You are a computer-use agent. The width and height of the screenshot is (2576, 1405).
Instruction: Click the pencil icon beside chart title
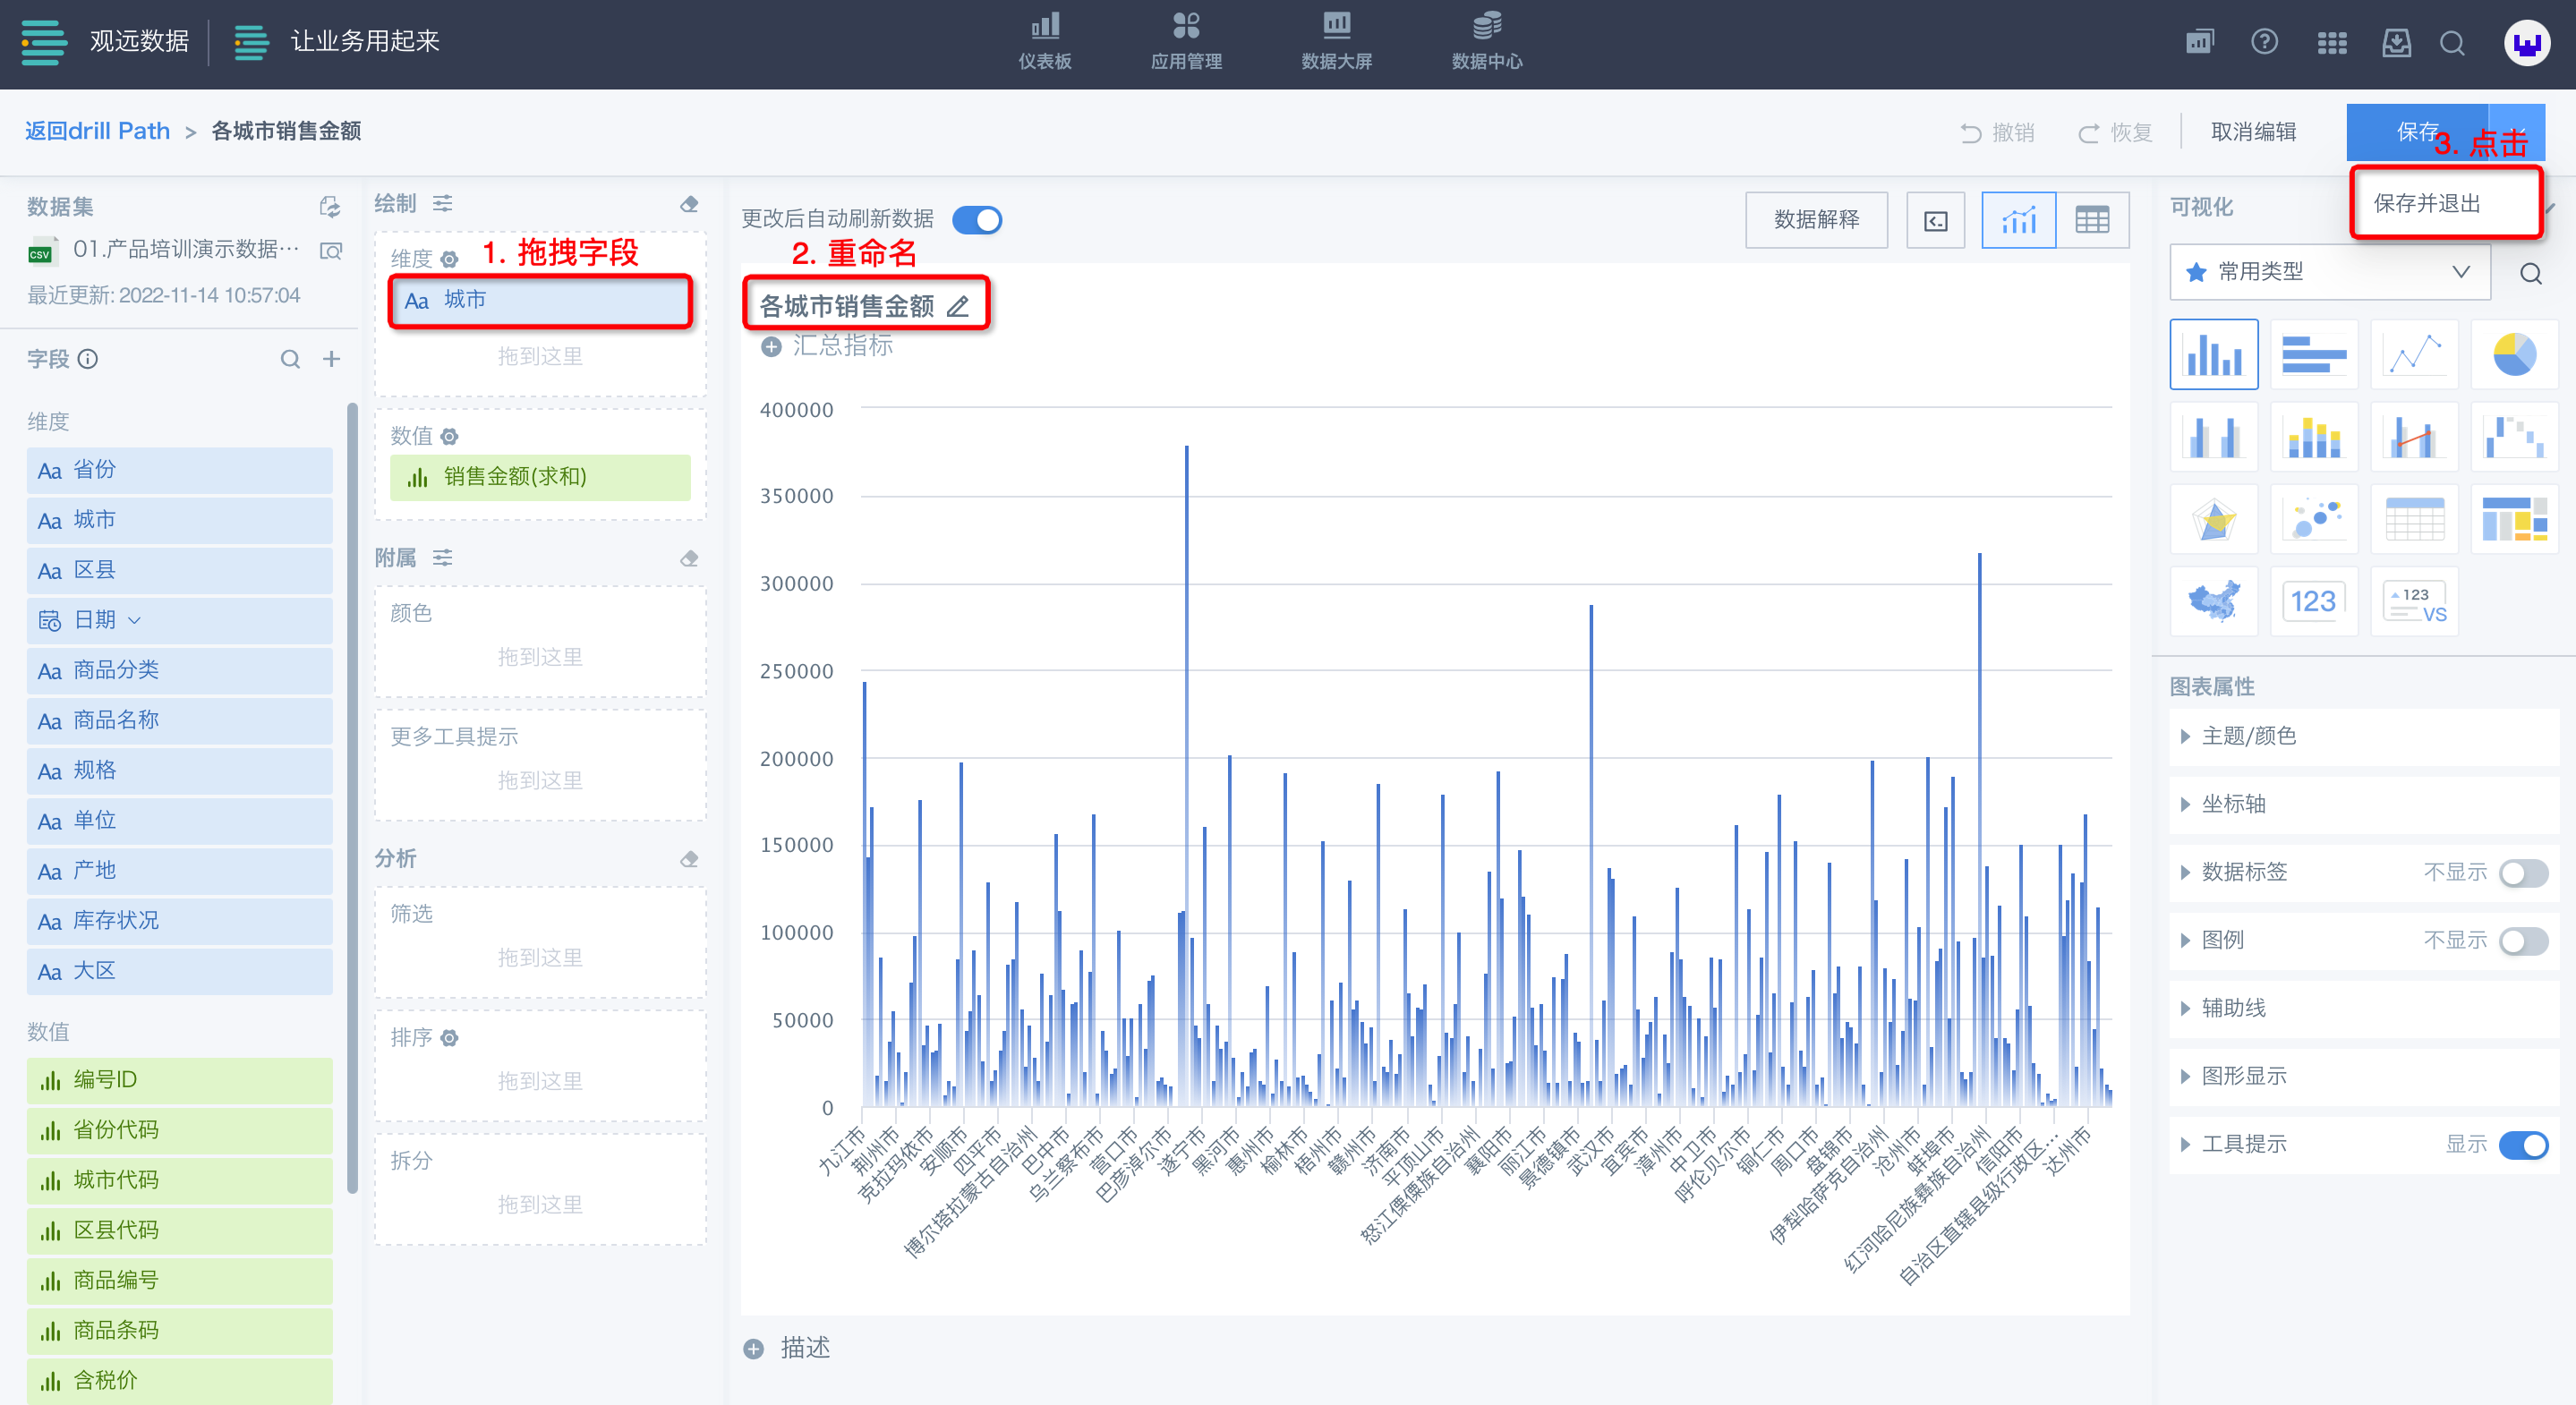pyautogui.click(x=958, y=307)
